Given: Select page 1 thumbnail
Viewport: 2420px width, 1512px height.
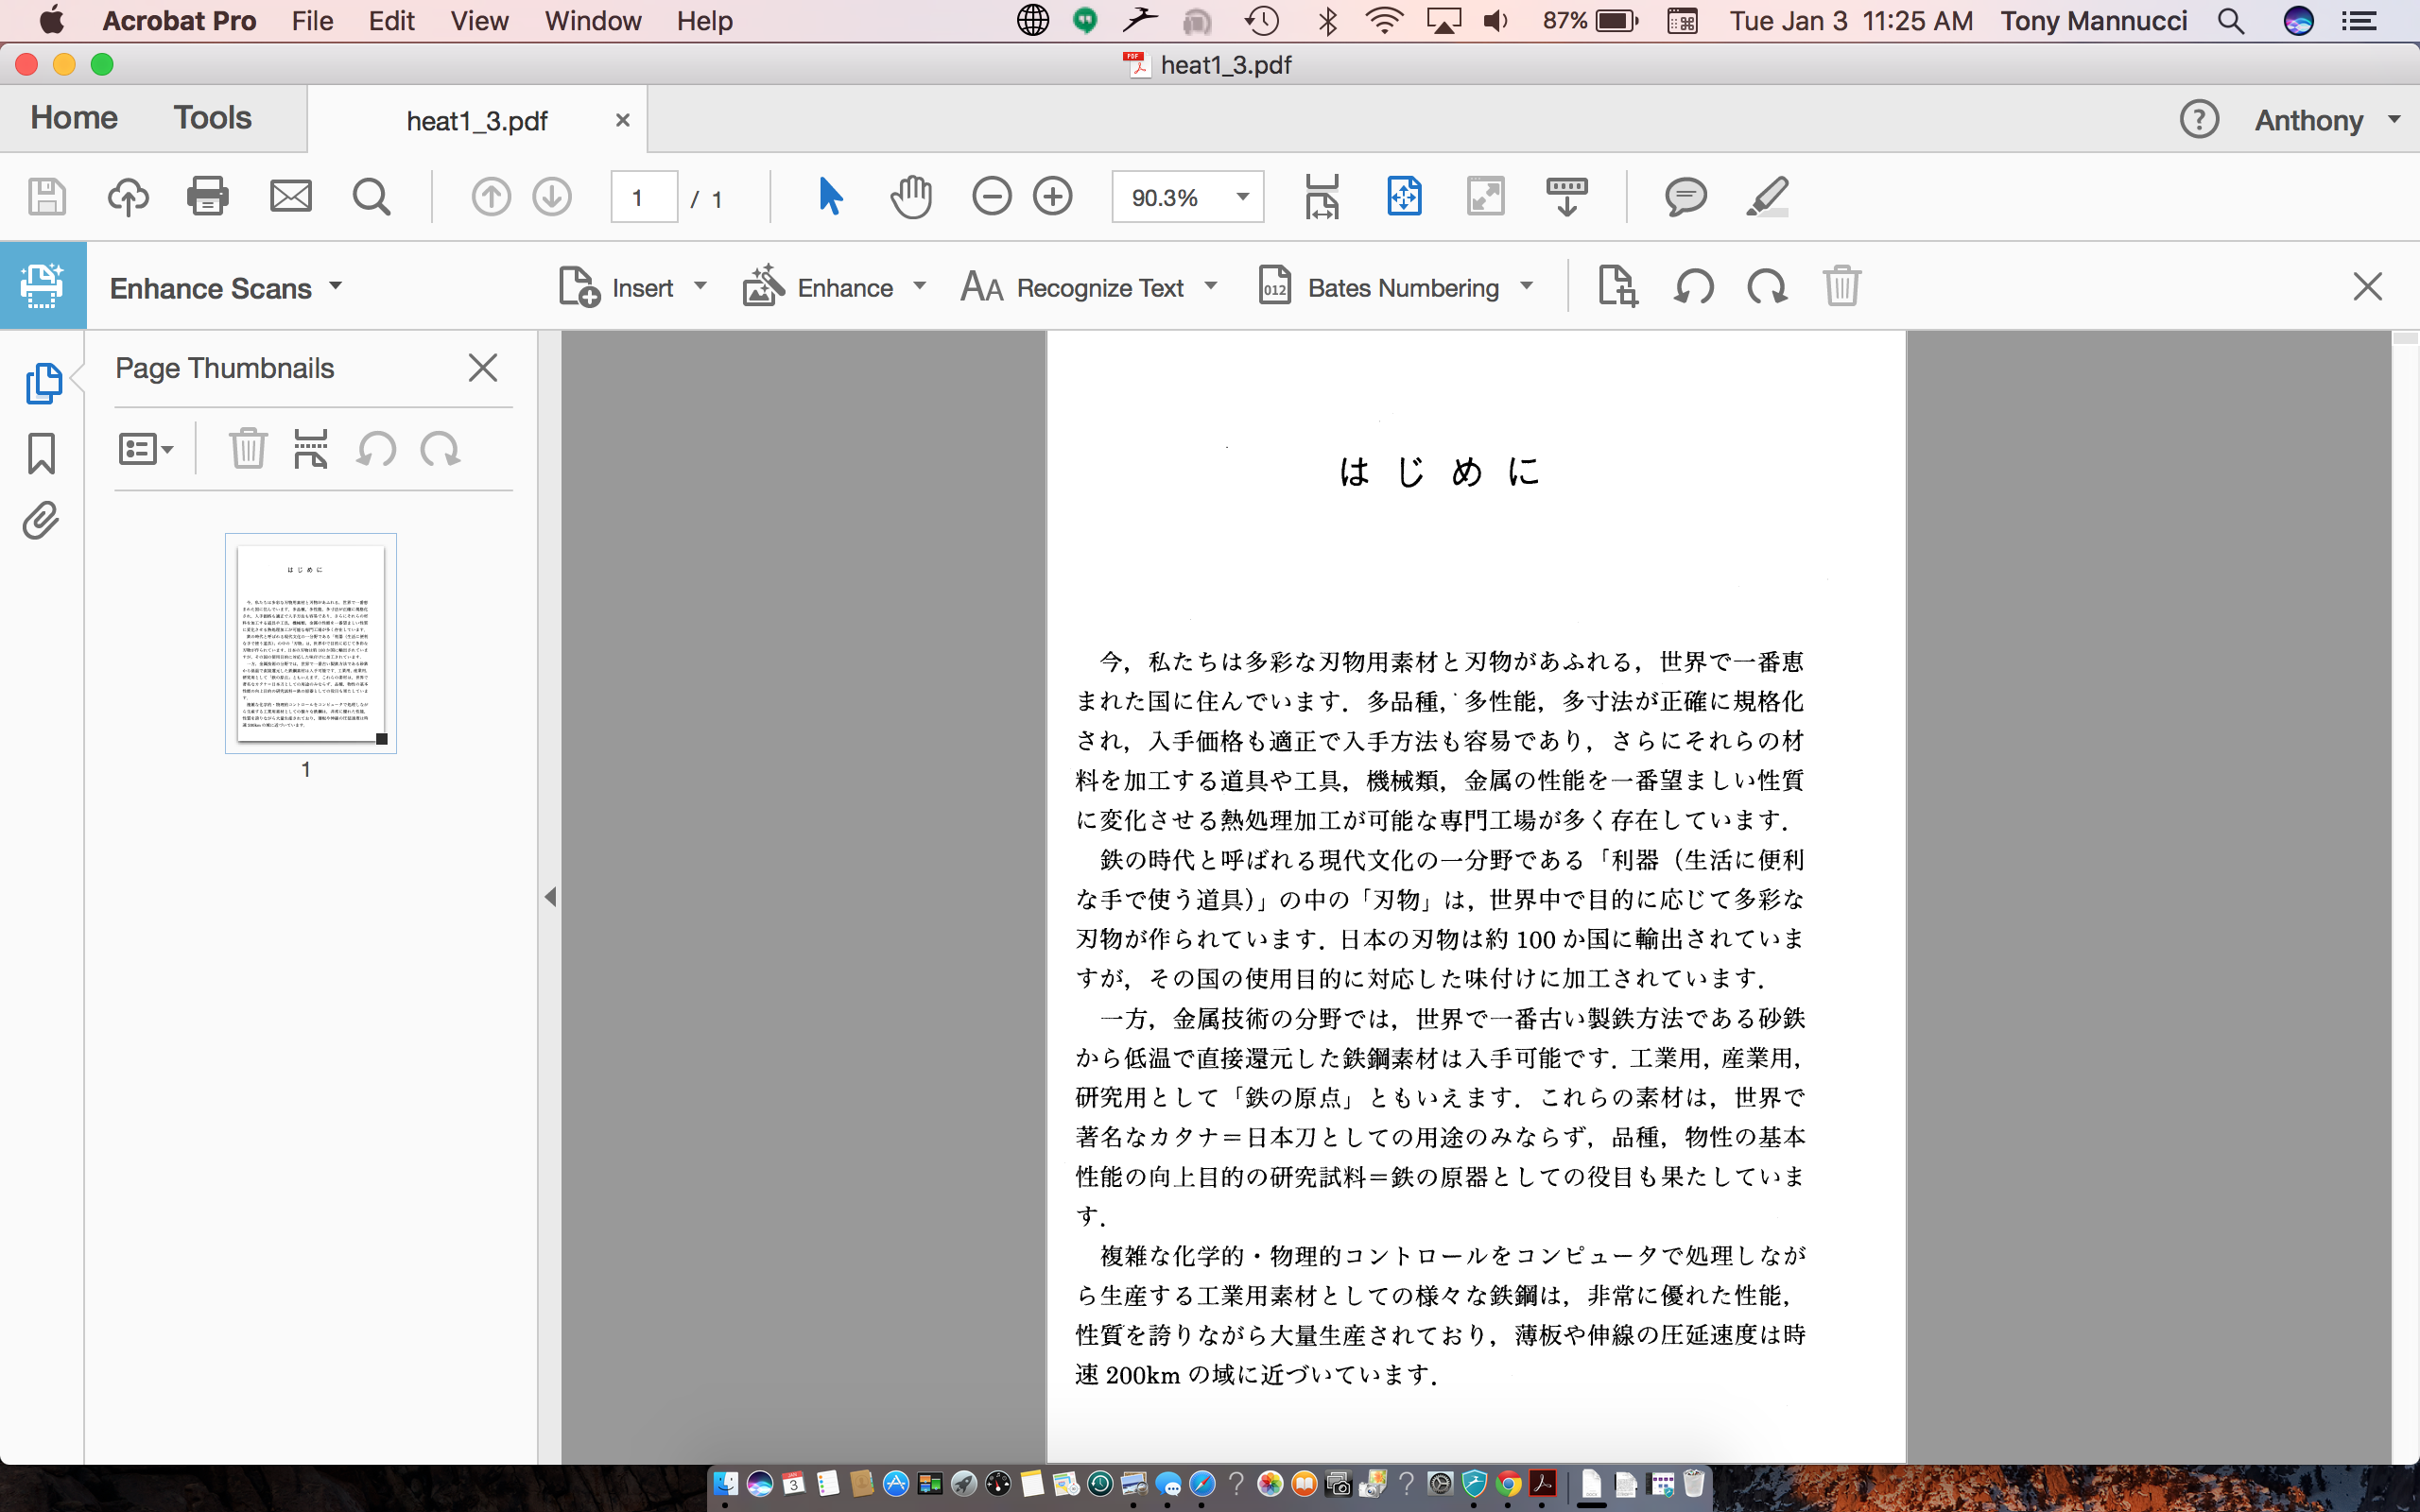Looking at the screenshot, I should coord(311,643).
